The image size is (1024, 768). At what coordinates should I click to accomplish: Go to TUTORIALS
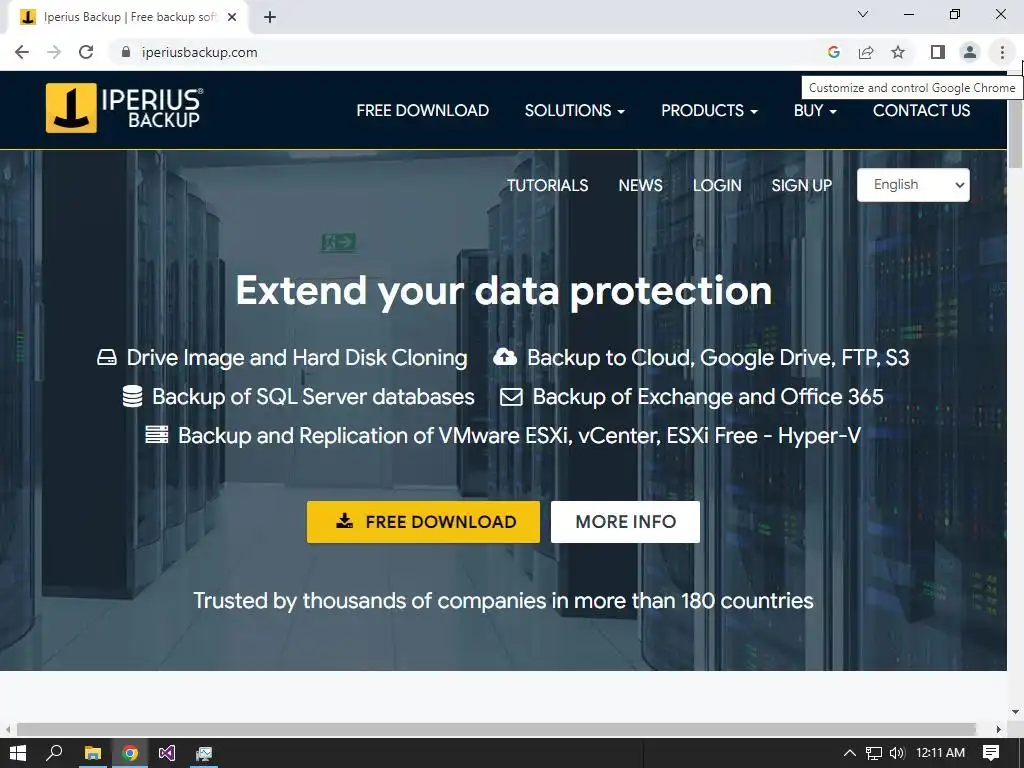(x=547, y=185)
